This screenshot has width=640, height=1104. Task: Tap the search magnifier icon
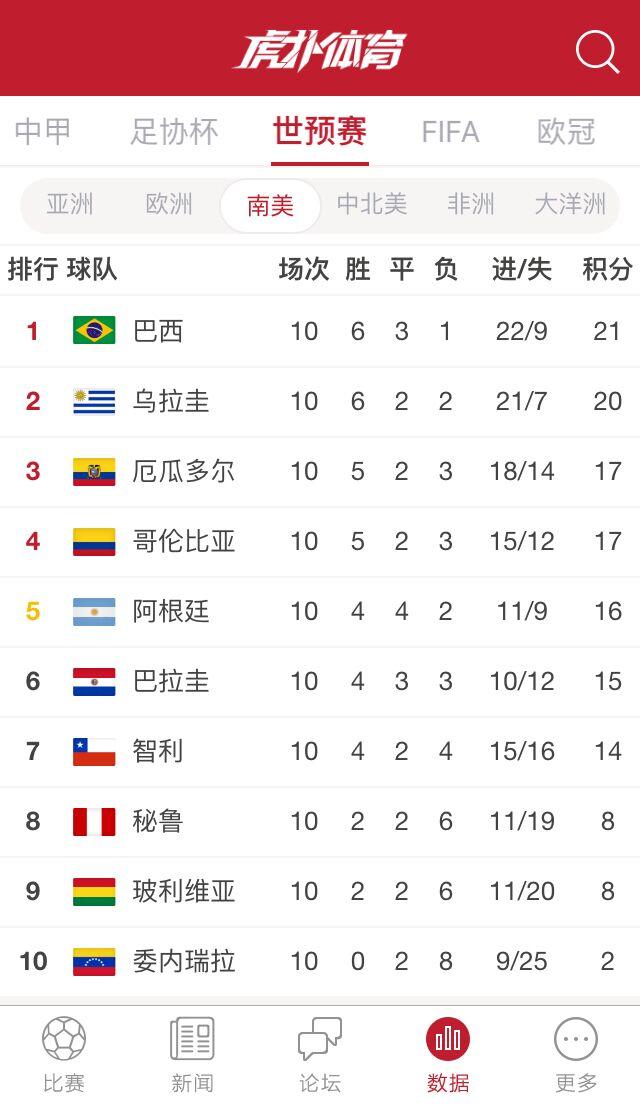(597, 51)
